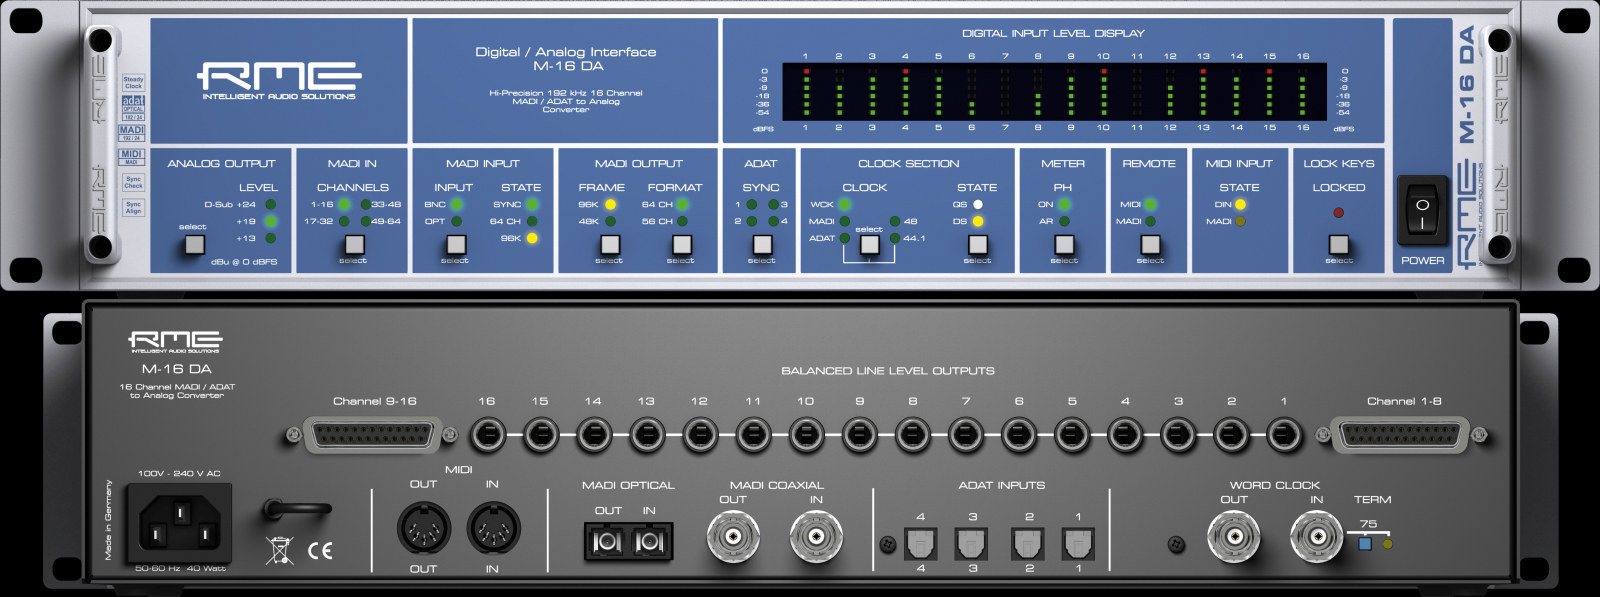The height and width of the screenshot is (597, 1600).
Task: Click the red LOCKED indicator LED
Action: click(x=1339, y=212)
